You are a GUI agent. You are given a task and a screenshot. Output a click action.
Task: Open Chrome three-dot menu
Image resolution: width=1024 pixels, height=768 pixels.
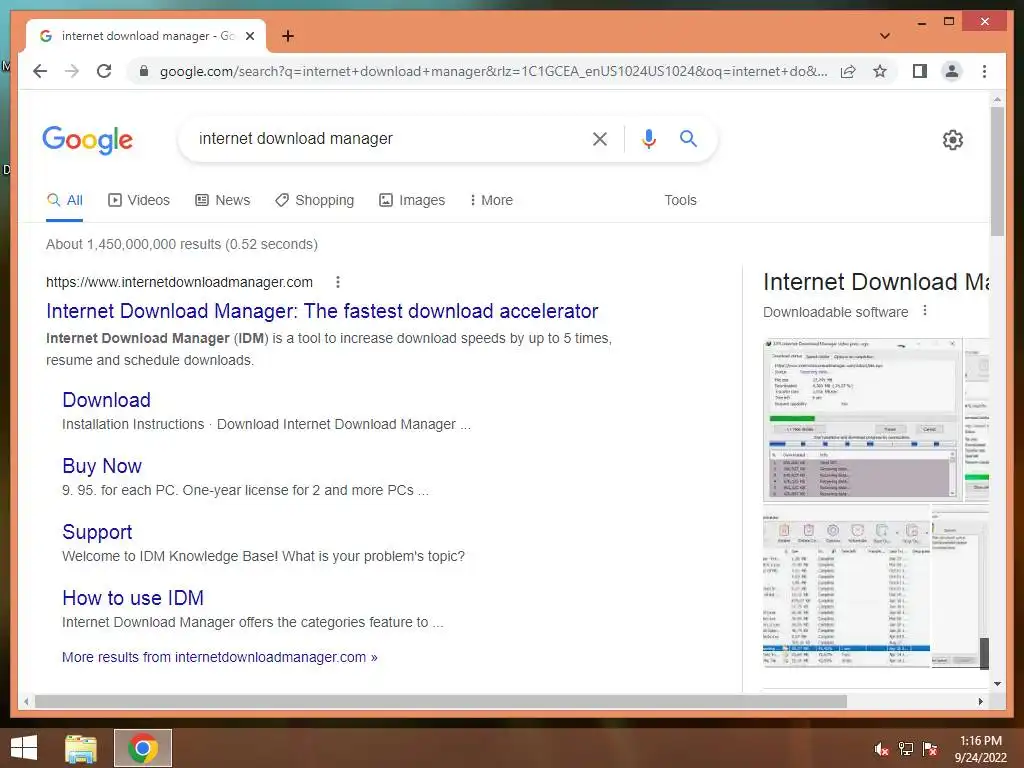click(x=984, y=71)
